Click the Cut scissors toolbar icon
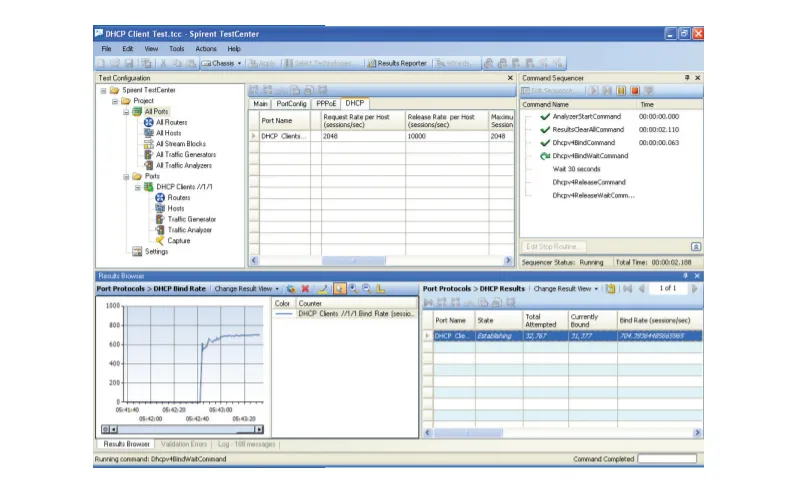This screenshot has width=800, height=484. [x=163, y=63]
